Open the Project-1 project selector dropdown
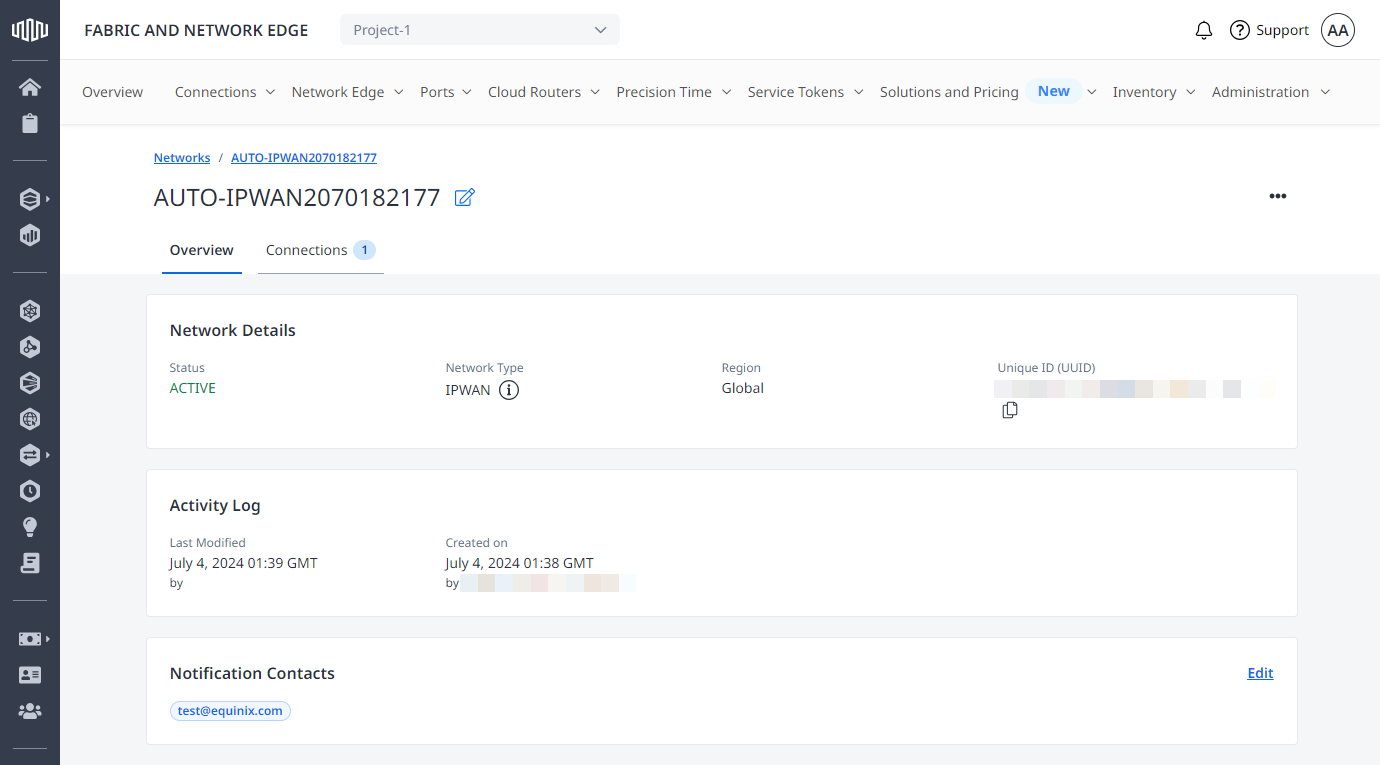1380x765 pixels. pos(480,30)
